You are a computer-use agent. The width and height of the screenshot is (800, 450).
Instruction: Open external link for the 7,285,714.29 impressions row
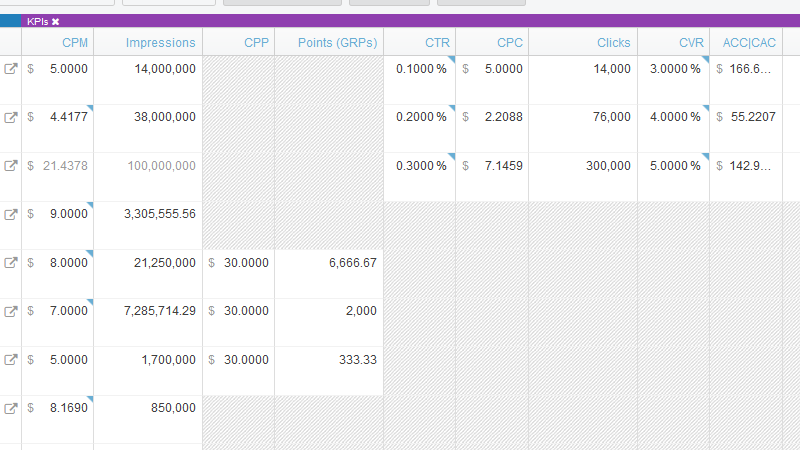(11, 311)
